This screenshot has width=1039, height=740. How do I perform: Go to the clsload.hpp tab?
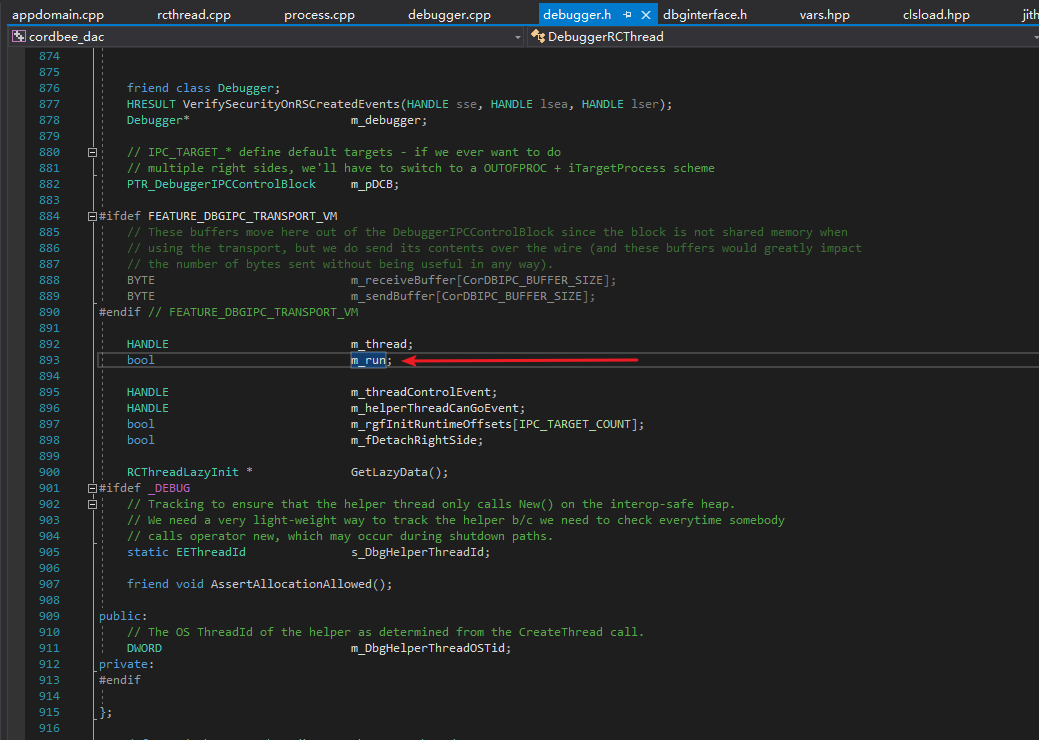[x=936, y=15]
